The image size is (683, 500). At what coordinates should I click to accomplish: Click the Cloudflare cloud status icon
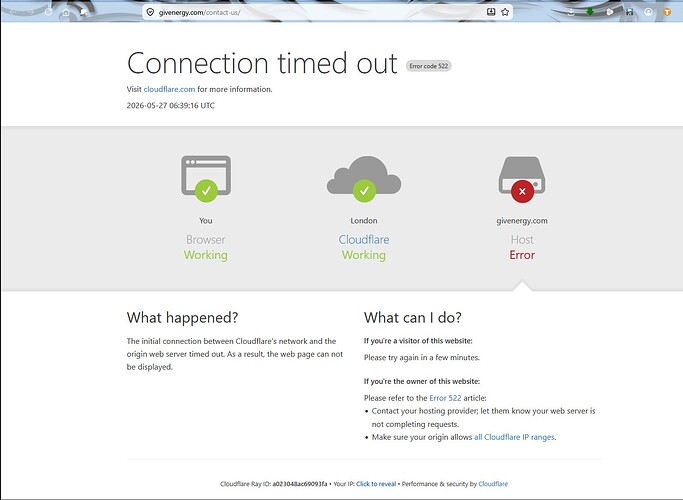tap(364, 178)
